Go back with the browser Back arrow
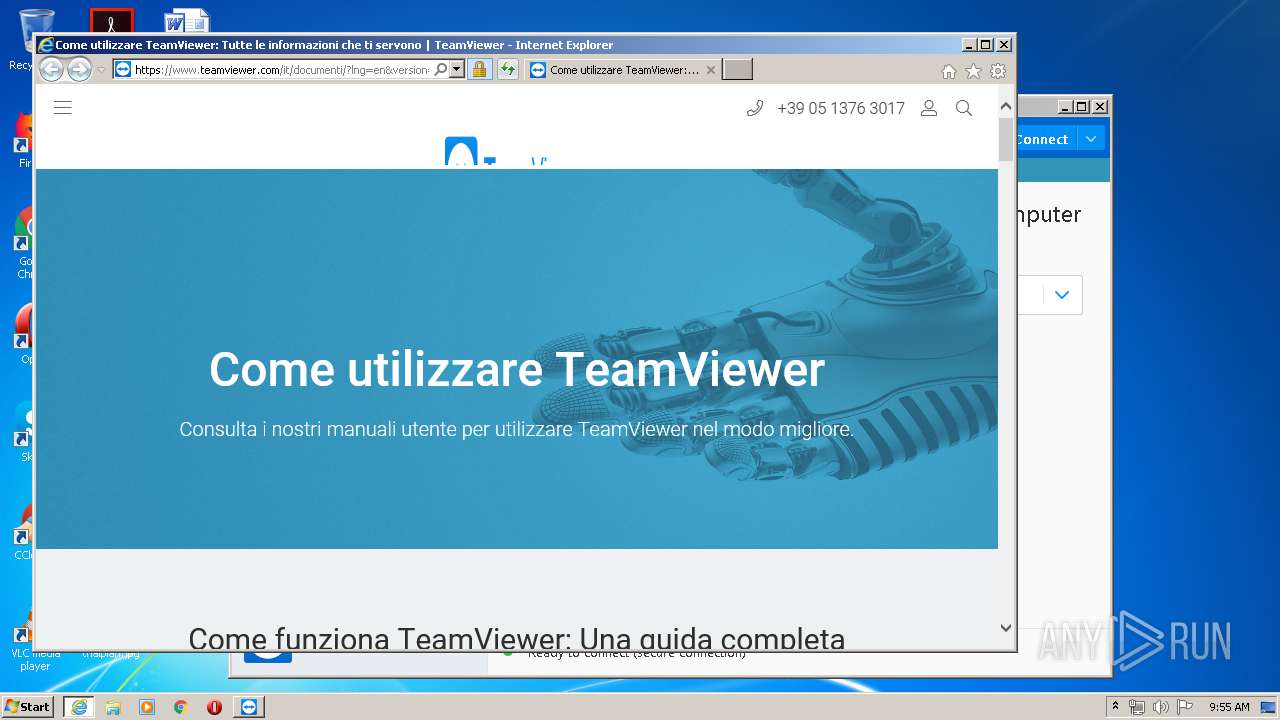 pyautogui.click(x=51, y=69)
